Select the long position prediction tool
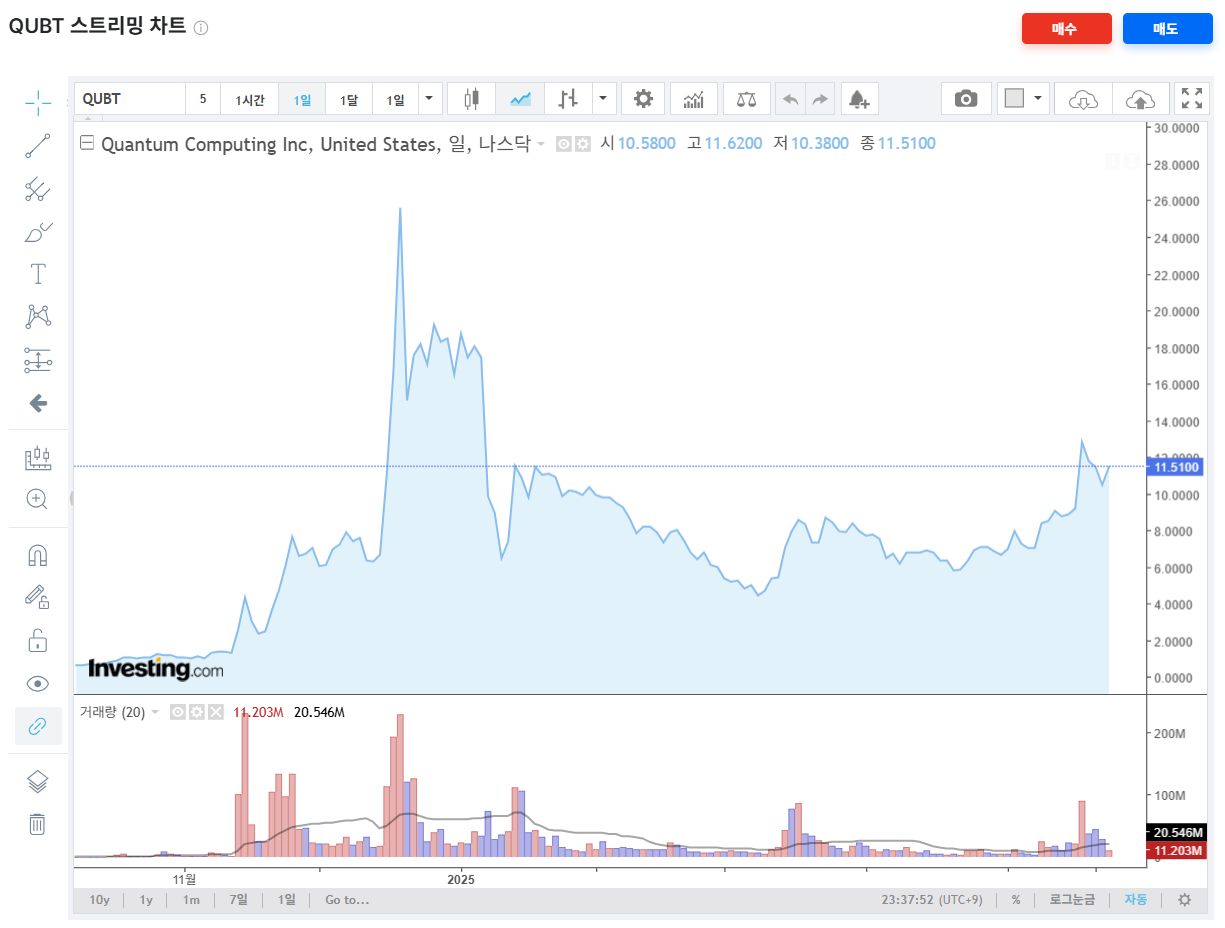The image size is (1225, 928). (x=38, y=360)
